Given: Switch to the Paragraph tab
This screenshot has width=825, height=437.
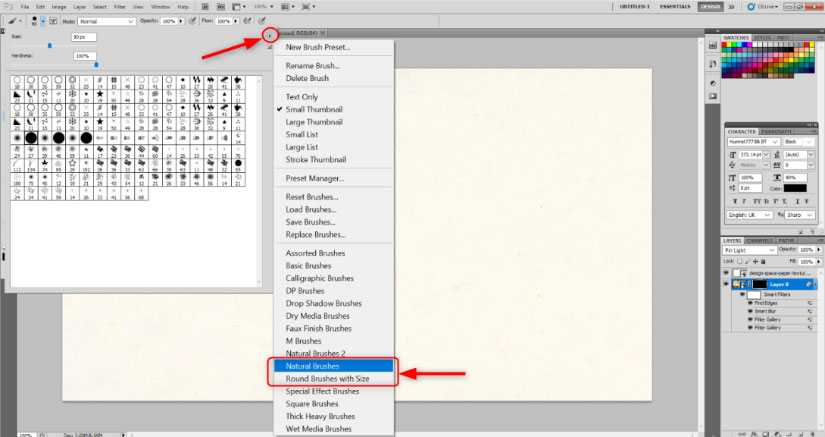Looking at the screenshot, I should [776, 131].
